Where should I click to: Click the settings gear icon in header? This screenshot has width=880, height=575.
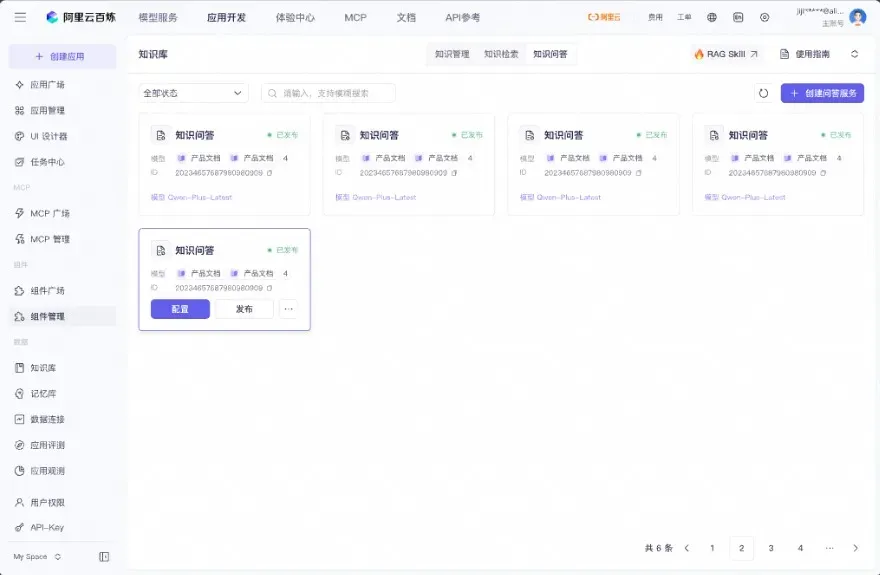click(764, 17)
